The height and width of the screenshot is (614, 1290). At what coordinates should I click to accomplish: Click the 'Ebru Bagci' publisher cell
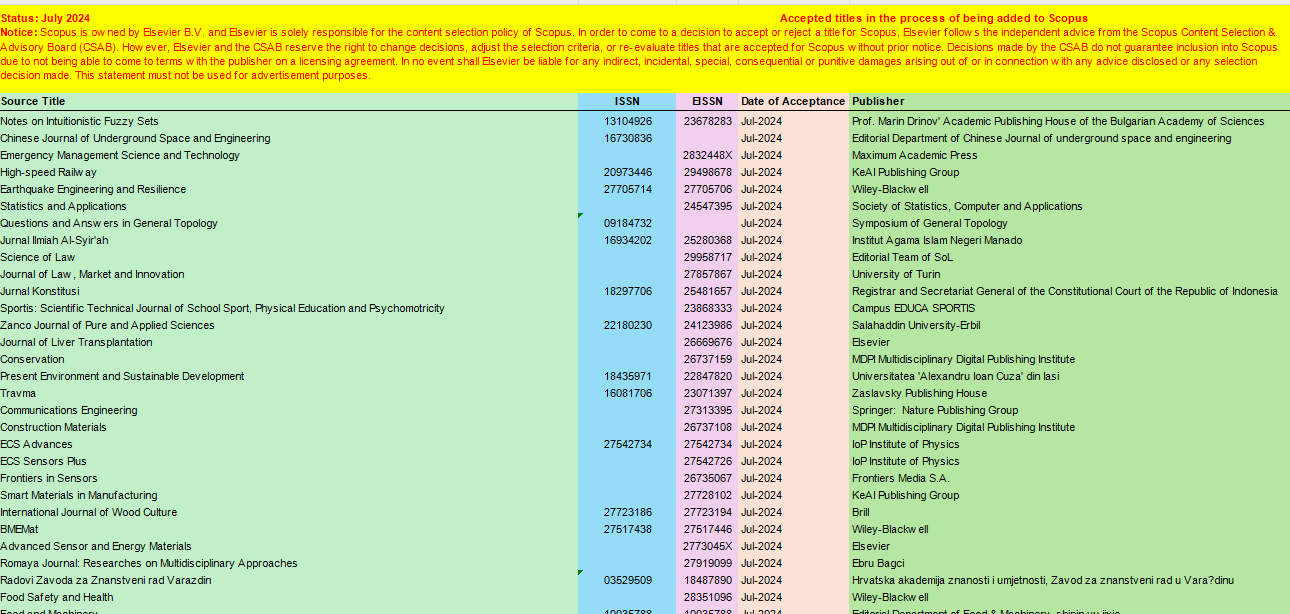[x=1069, y=563]
